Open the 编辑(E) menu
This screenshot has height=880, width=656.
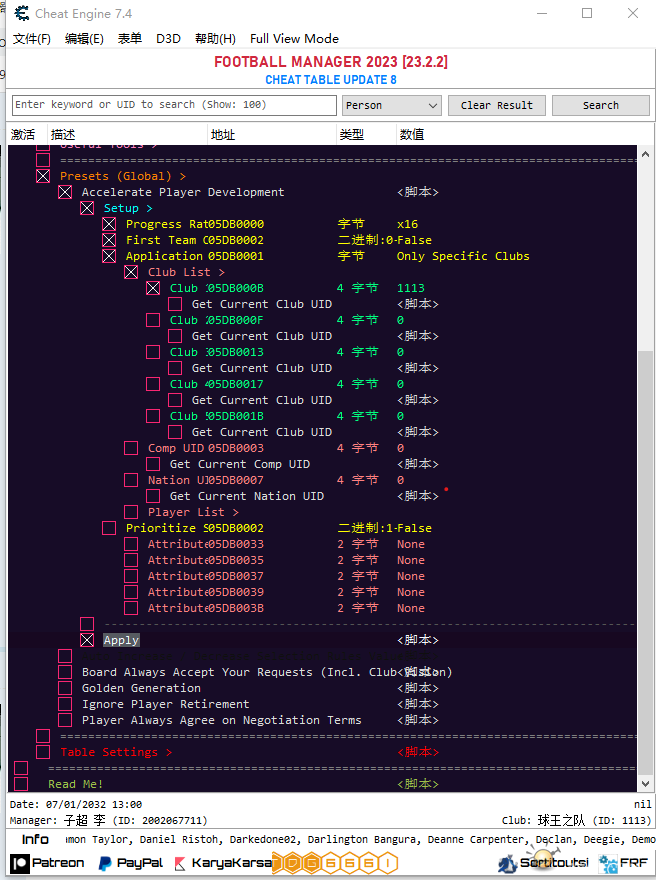pyautogui.click(x=84, y=39)
